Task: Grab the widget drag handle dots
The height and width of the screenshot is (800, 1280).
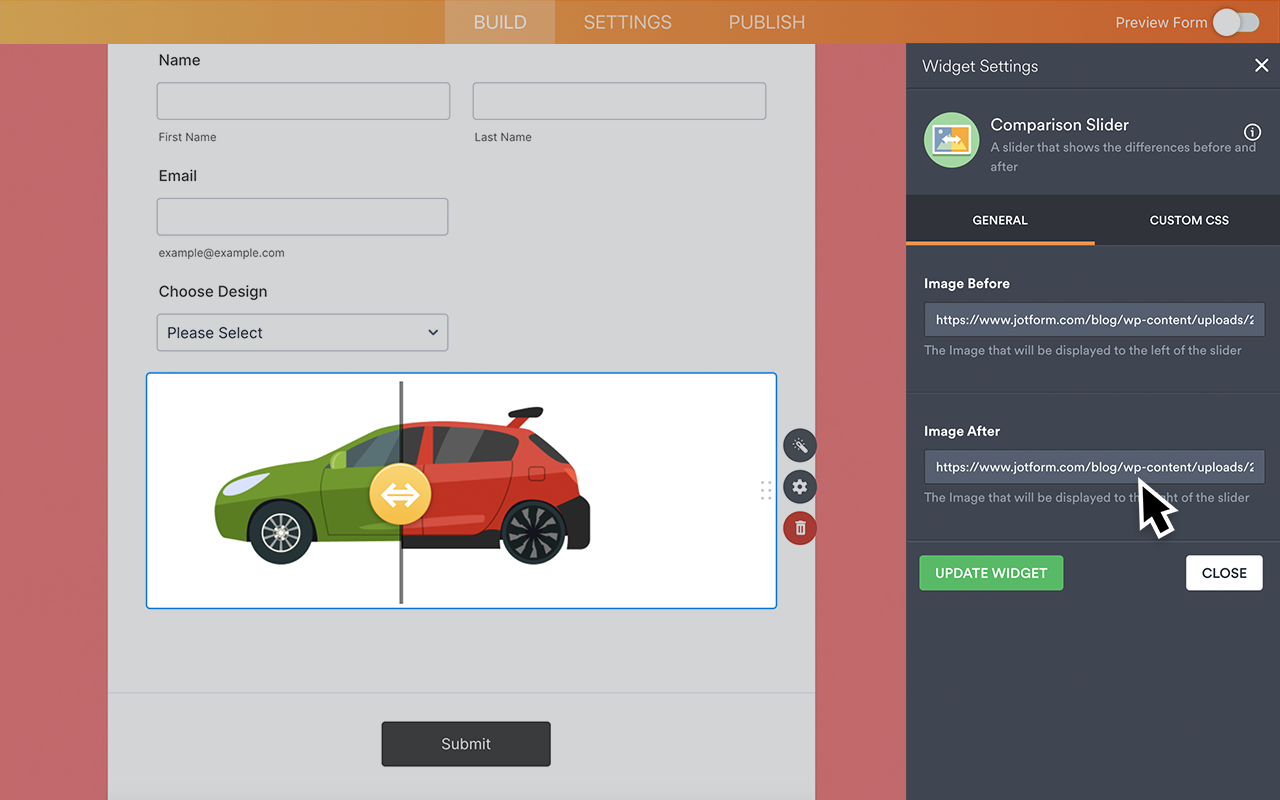Action: [766, 490]
